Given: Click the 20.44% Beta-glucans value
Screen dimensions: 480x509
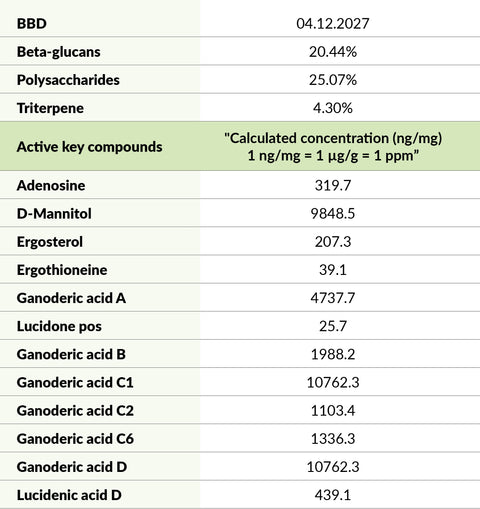Looking at the screenshot, I should (x=333, y=52).
